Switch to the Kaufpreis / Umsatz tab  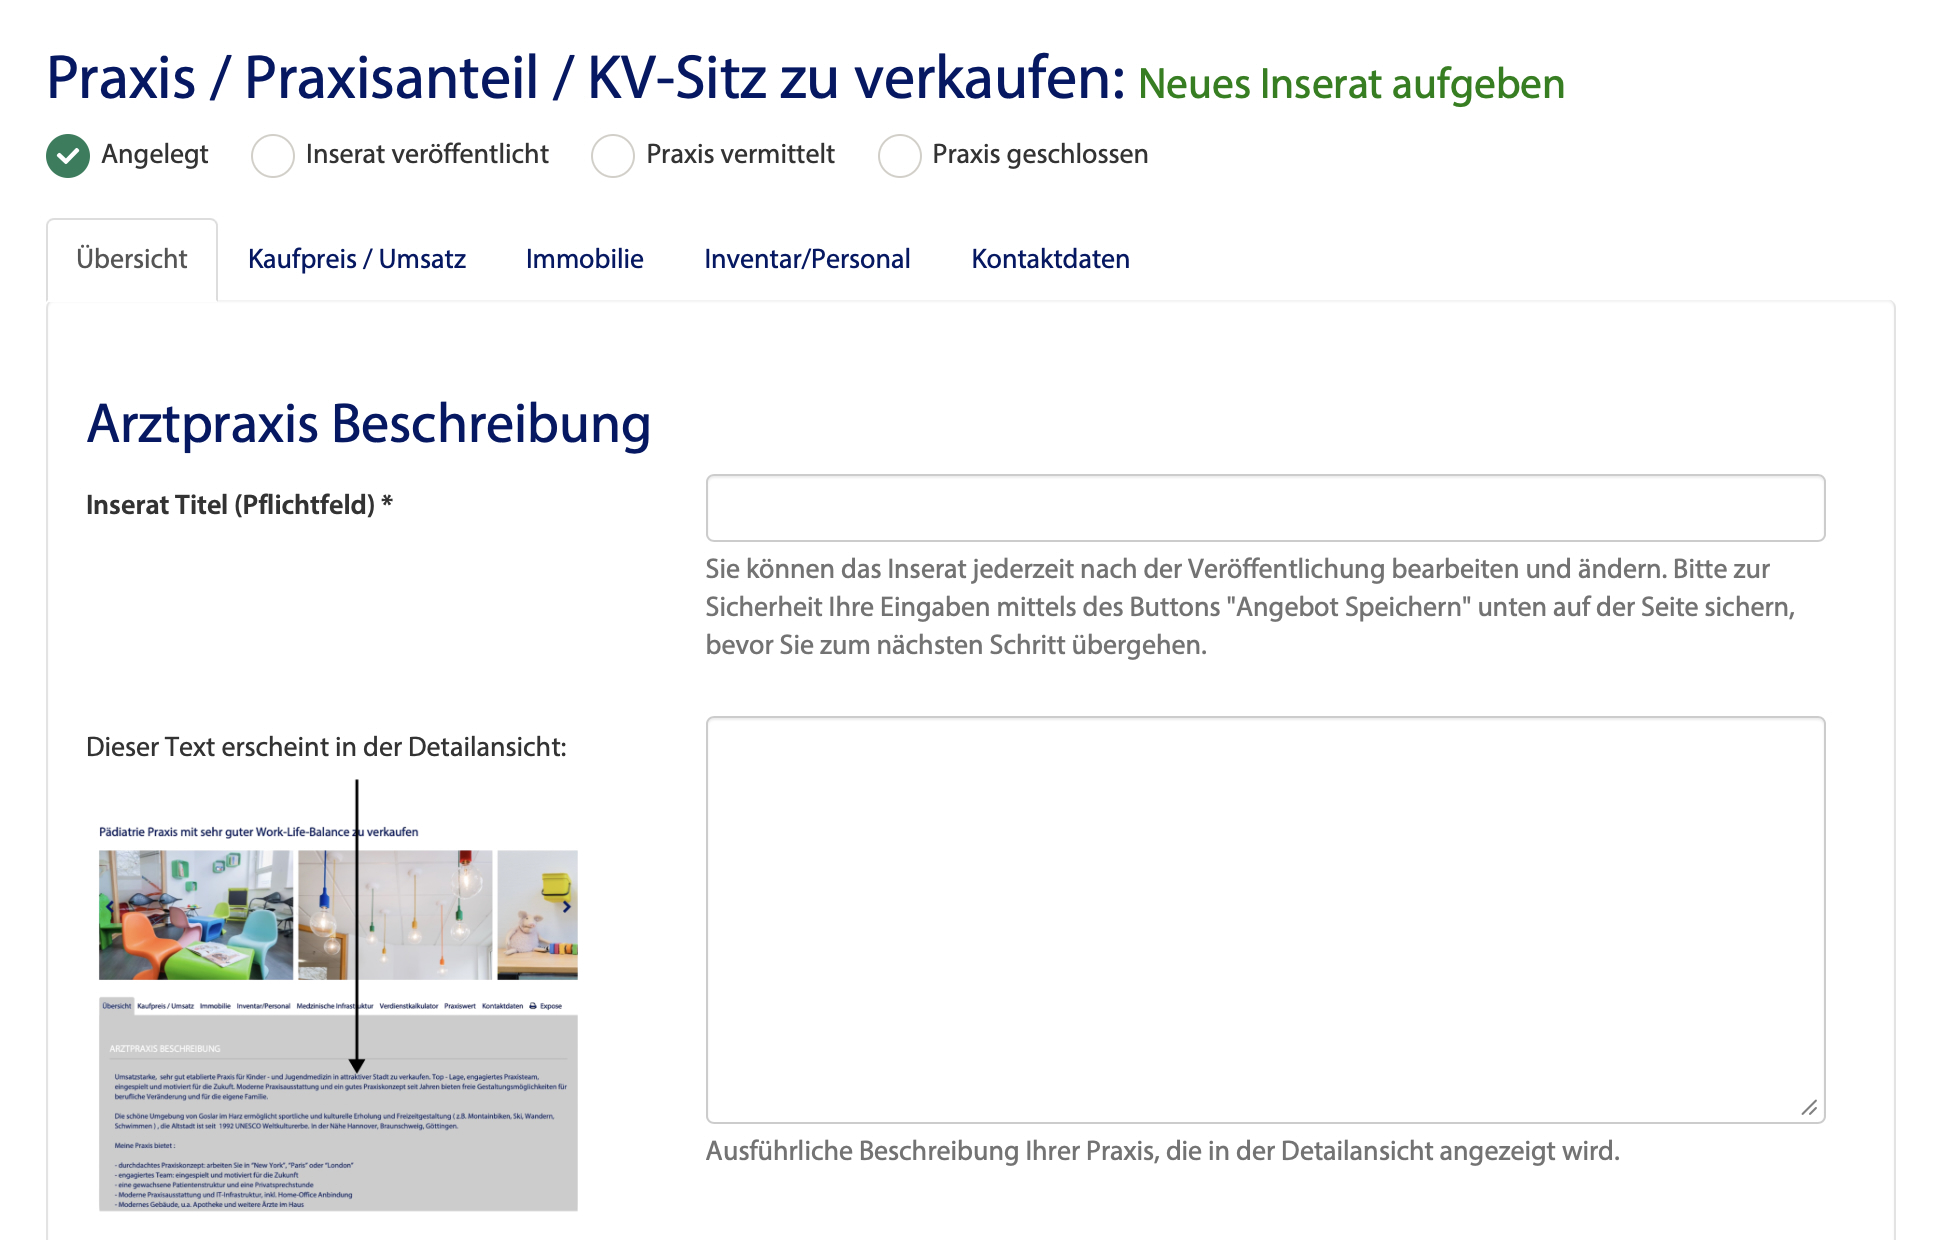(357, 259)
